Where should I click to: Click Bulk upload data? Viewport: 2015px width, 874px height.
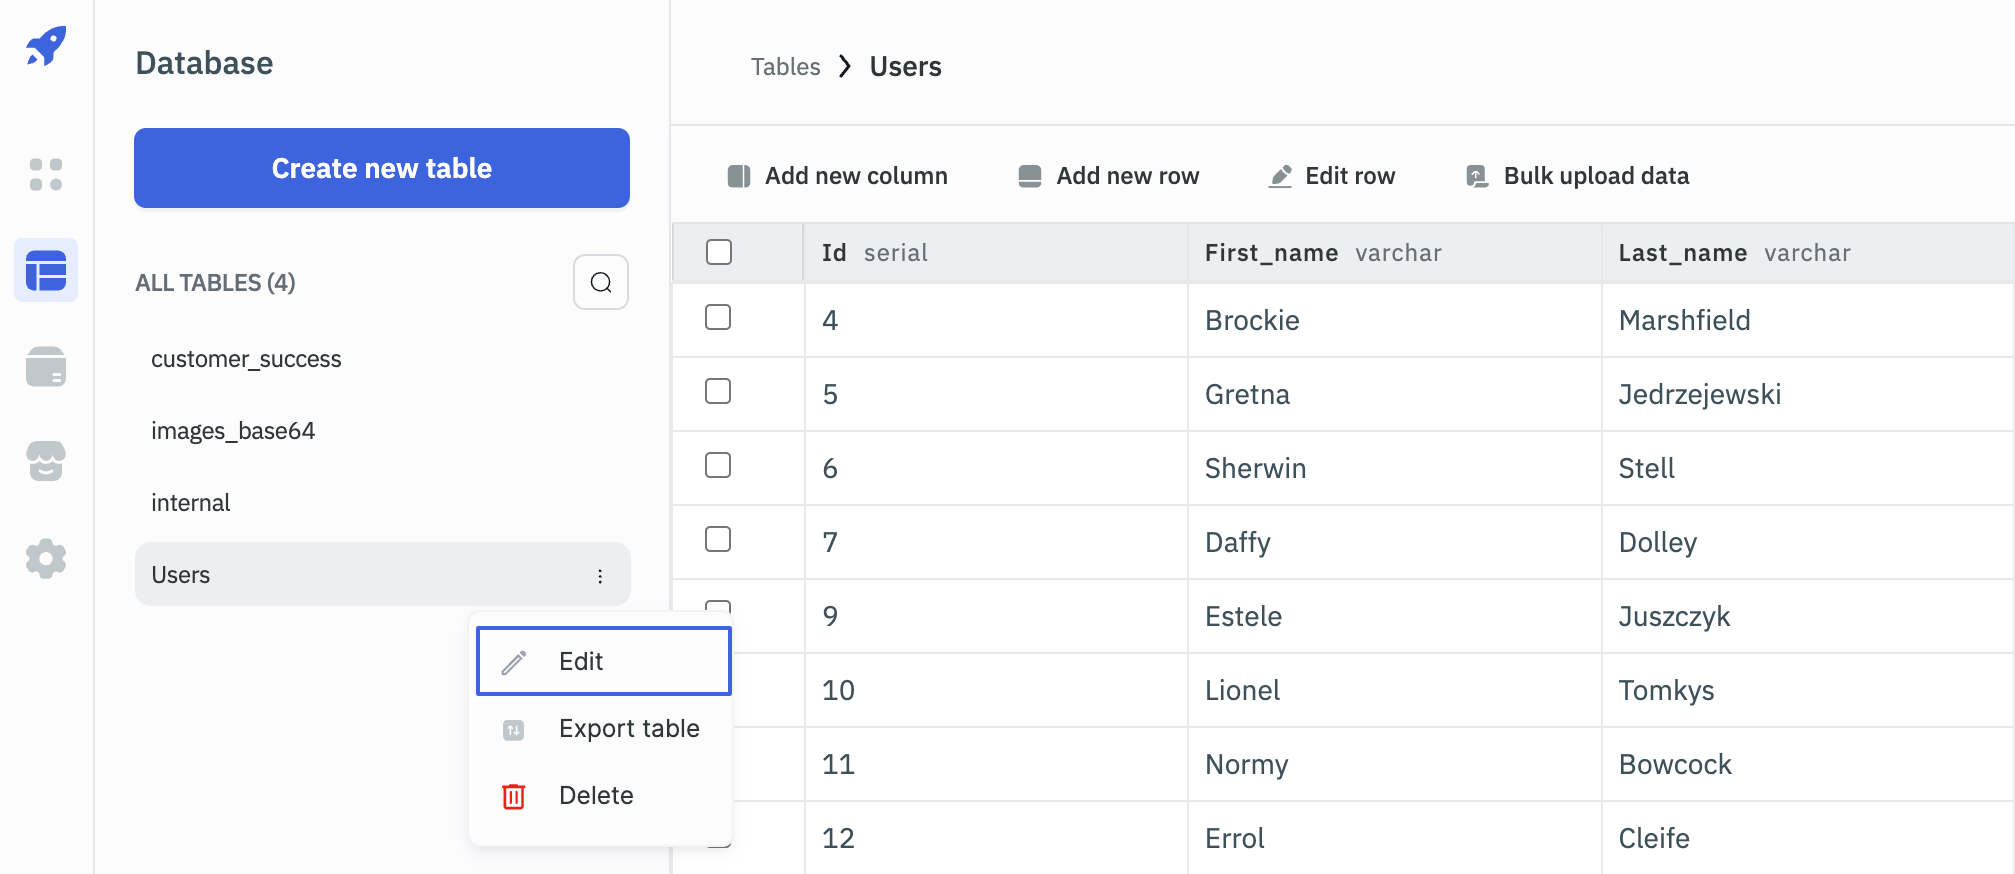click(1577, 176)
